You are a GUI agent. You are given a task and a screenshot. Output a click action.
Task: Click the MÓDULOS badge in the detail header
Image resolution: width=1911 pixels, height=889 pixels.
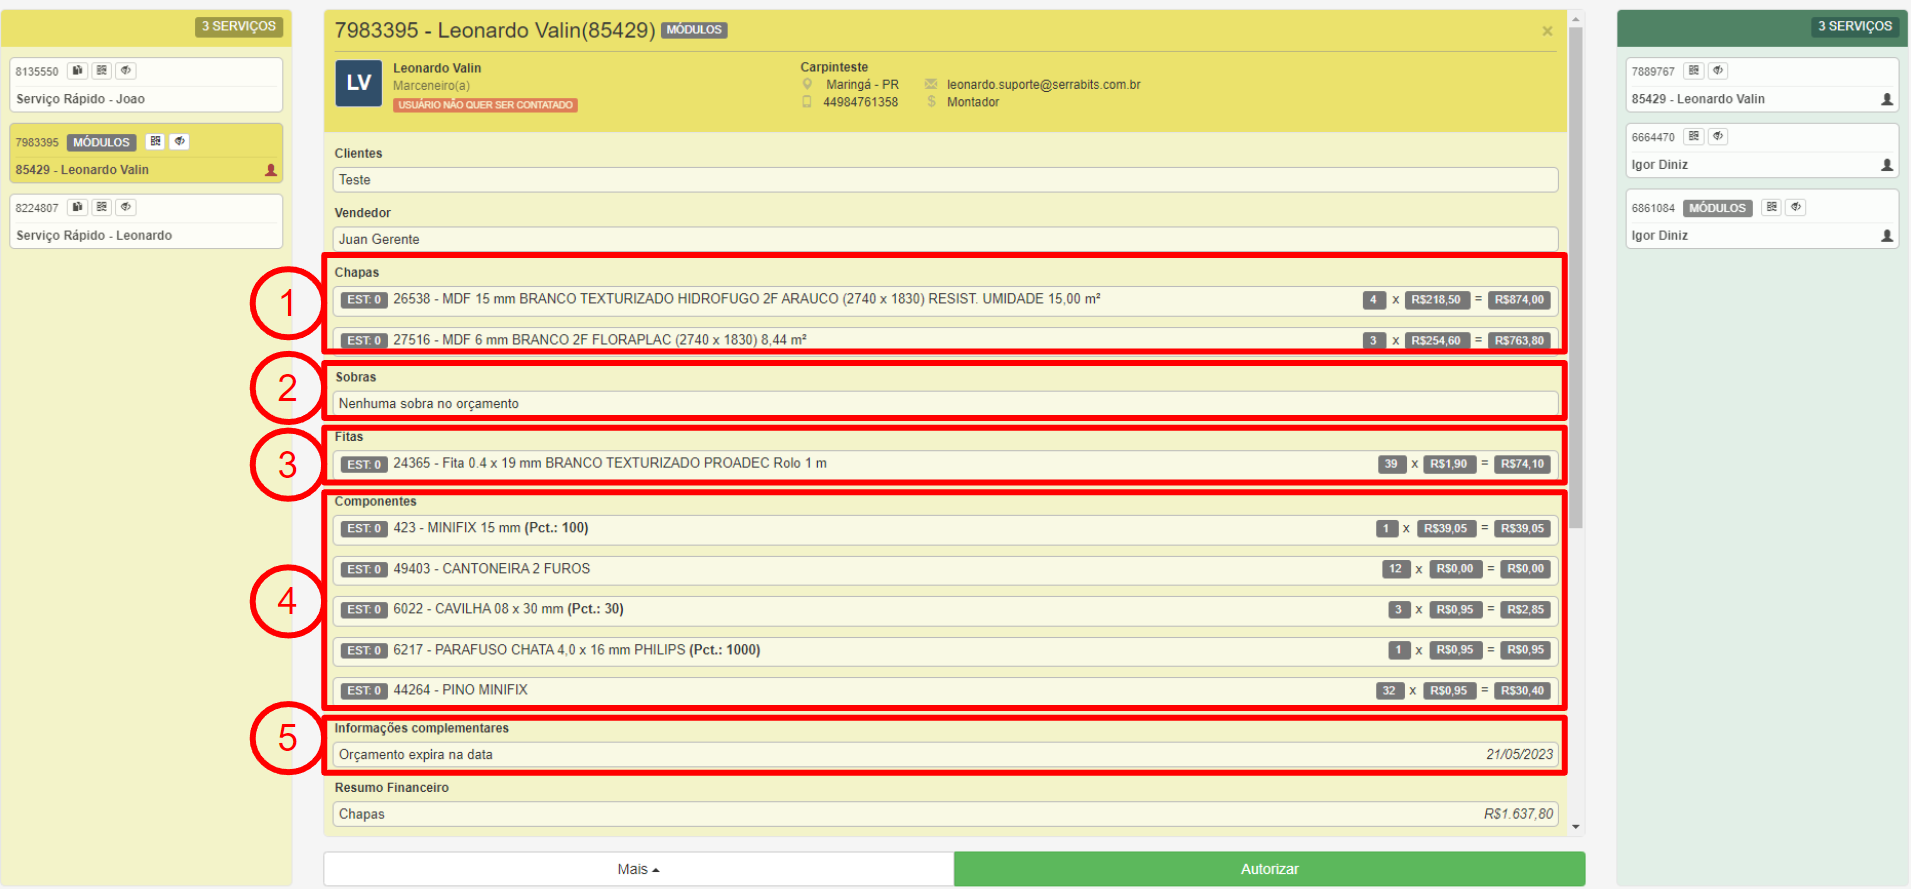[x=694, y=30]
